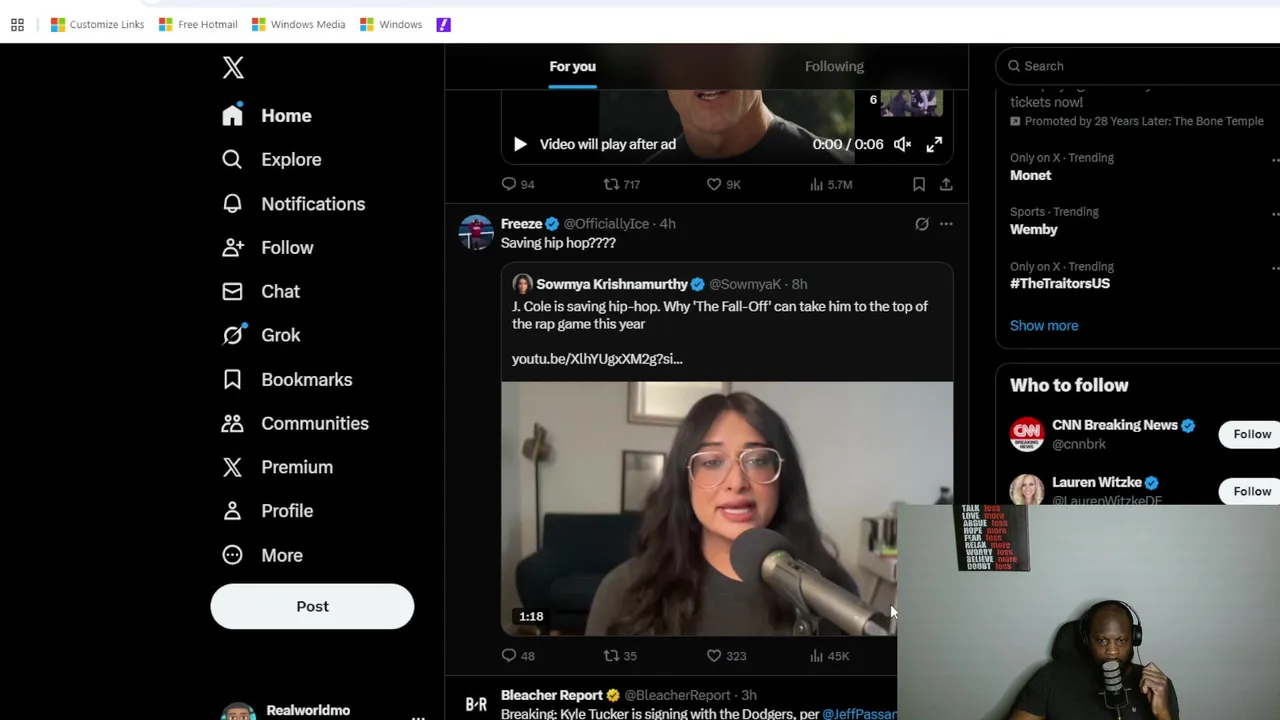The width and height of the screenshot is (1280, 720).
Task: Repost the ad post with 717 reposts
Action: 621,184
